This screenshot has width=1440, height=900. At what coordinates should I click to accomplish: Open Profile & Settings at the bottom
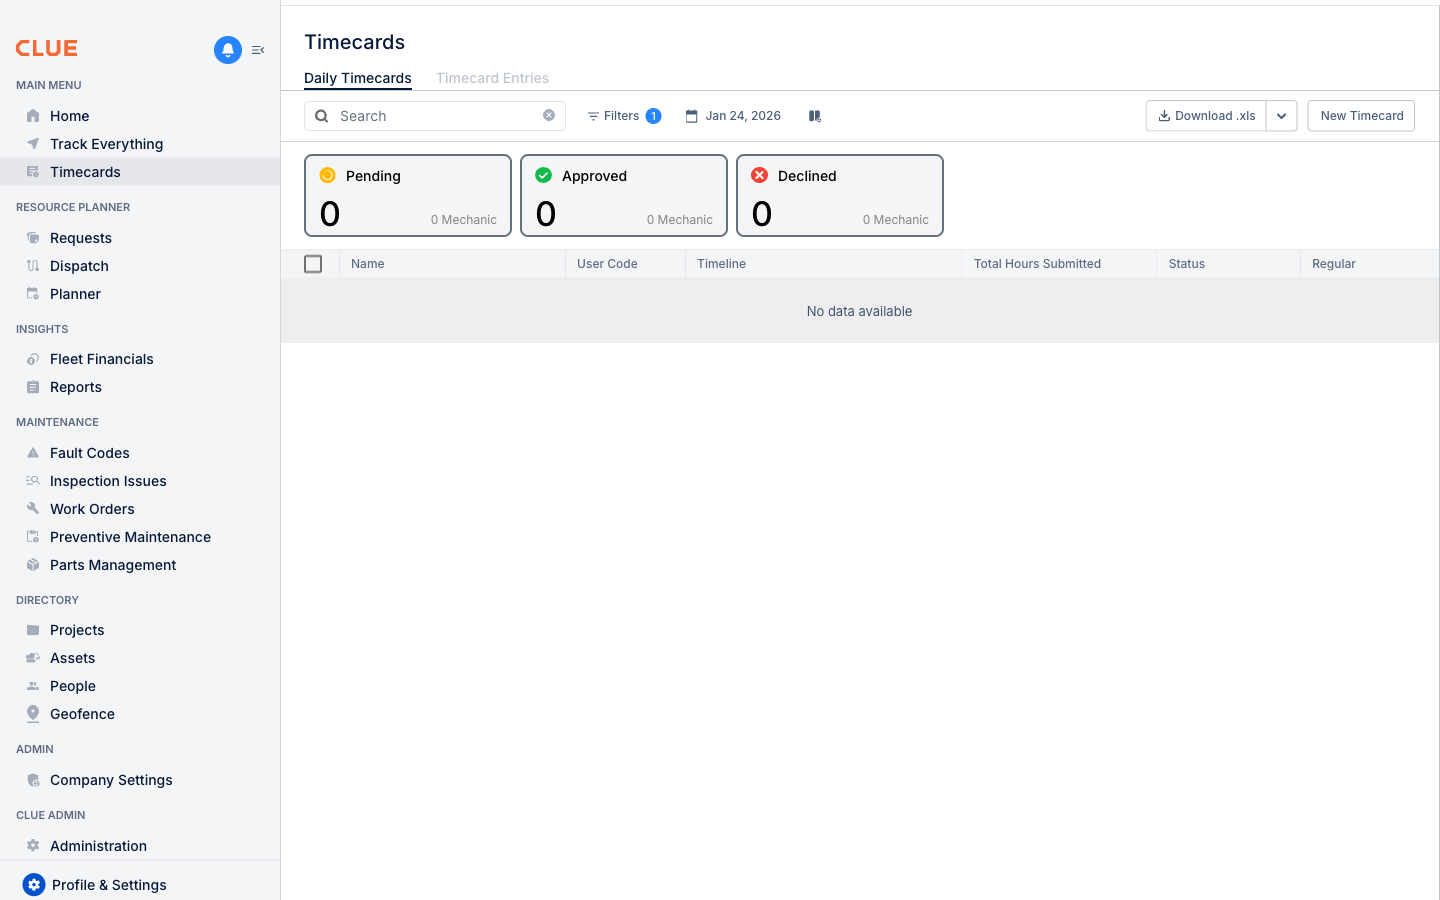click(110, 884)
